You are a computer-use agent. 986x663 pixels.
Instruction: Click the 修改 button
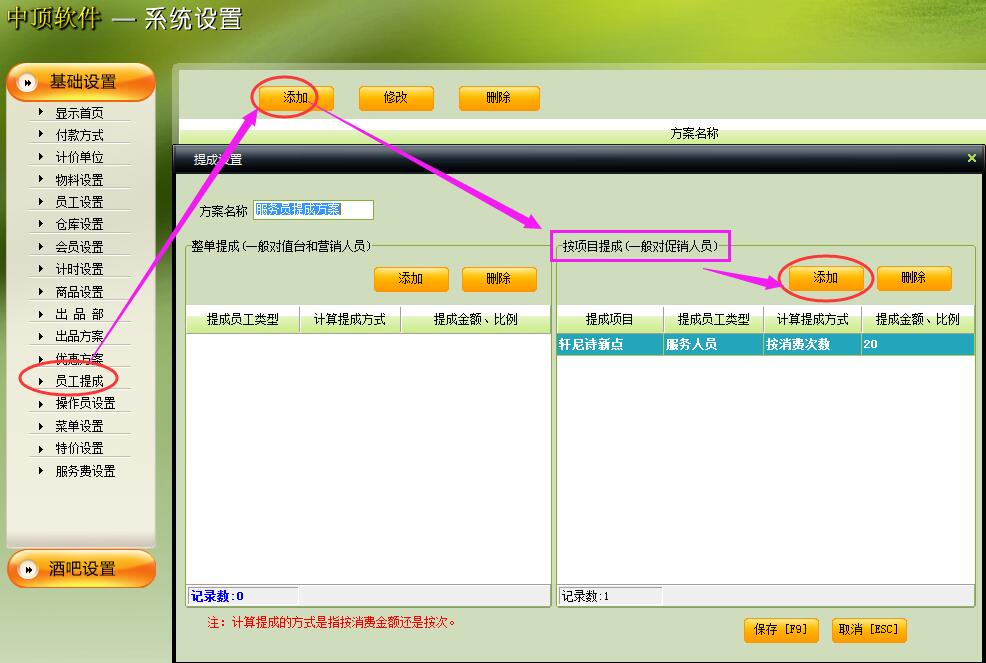click(x=396, y=98)
